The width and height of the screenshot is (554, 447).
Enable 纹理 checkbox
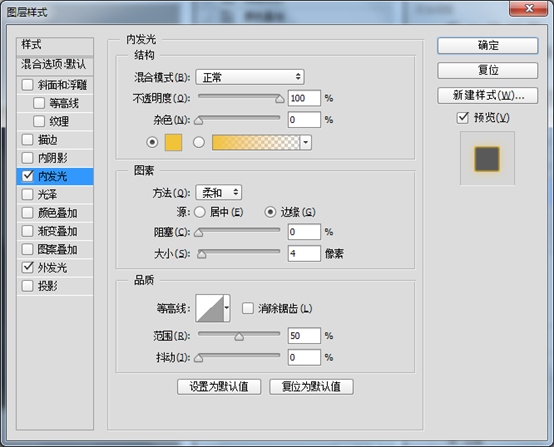39,121
